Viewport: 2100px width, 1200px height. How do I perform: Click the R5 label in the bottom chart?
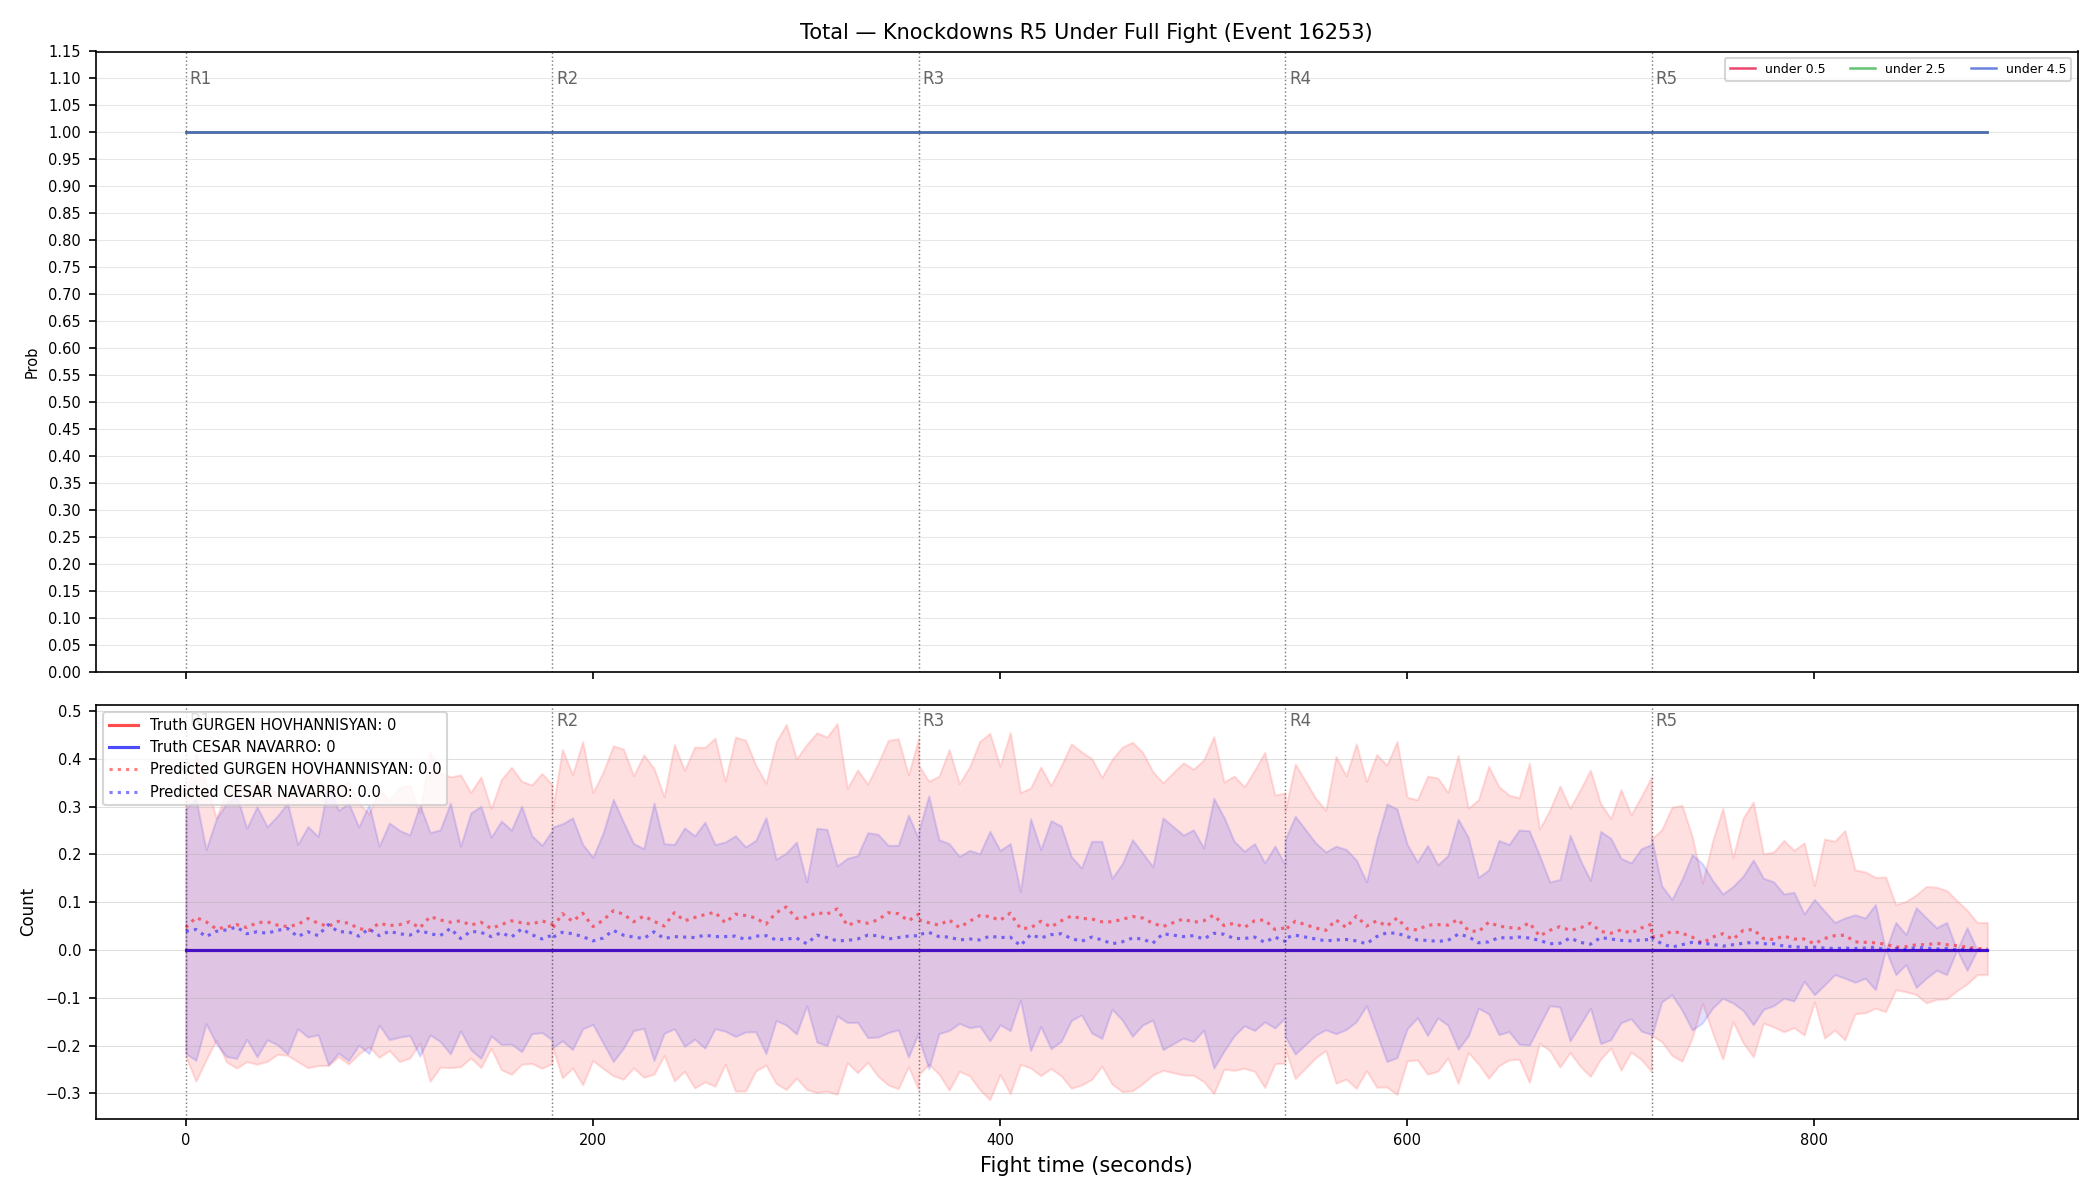[1666, 720]
